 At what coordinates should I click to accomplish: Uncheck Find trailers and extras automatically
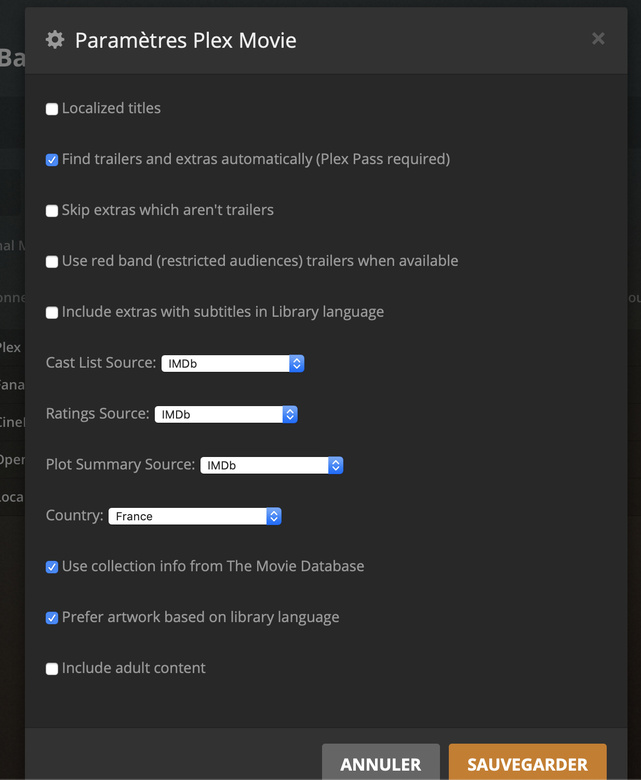[52, 160]
